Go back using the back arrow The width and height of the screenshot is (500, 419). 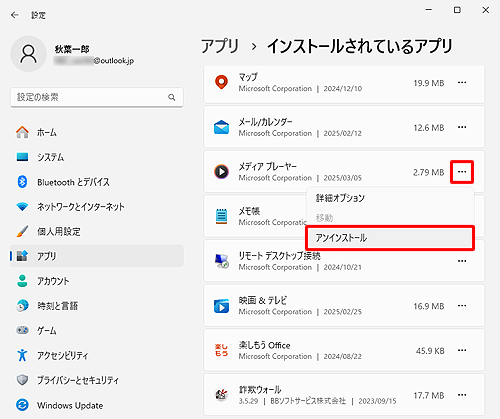click(x=15, y=15)
